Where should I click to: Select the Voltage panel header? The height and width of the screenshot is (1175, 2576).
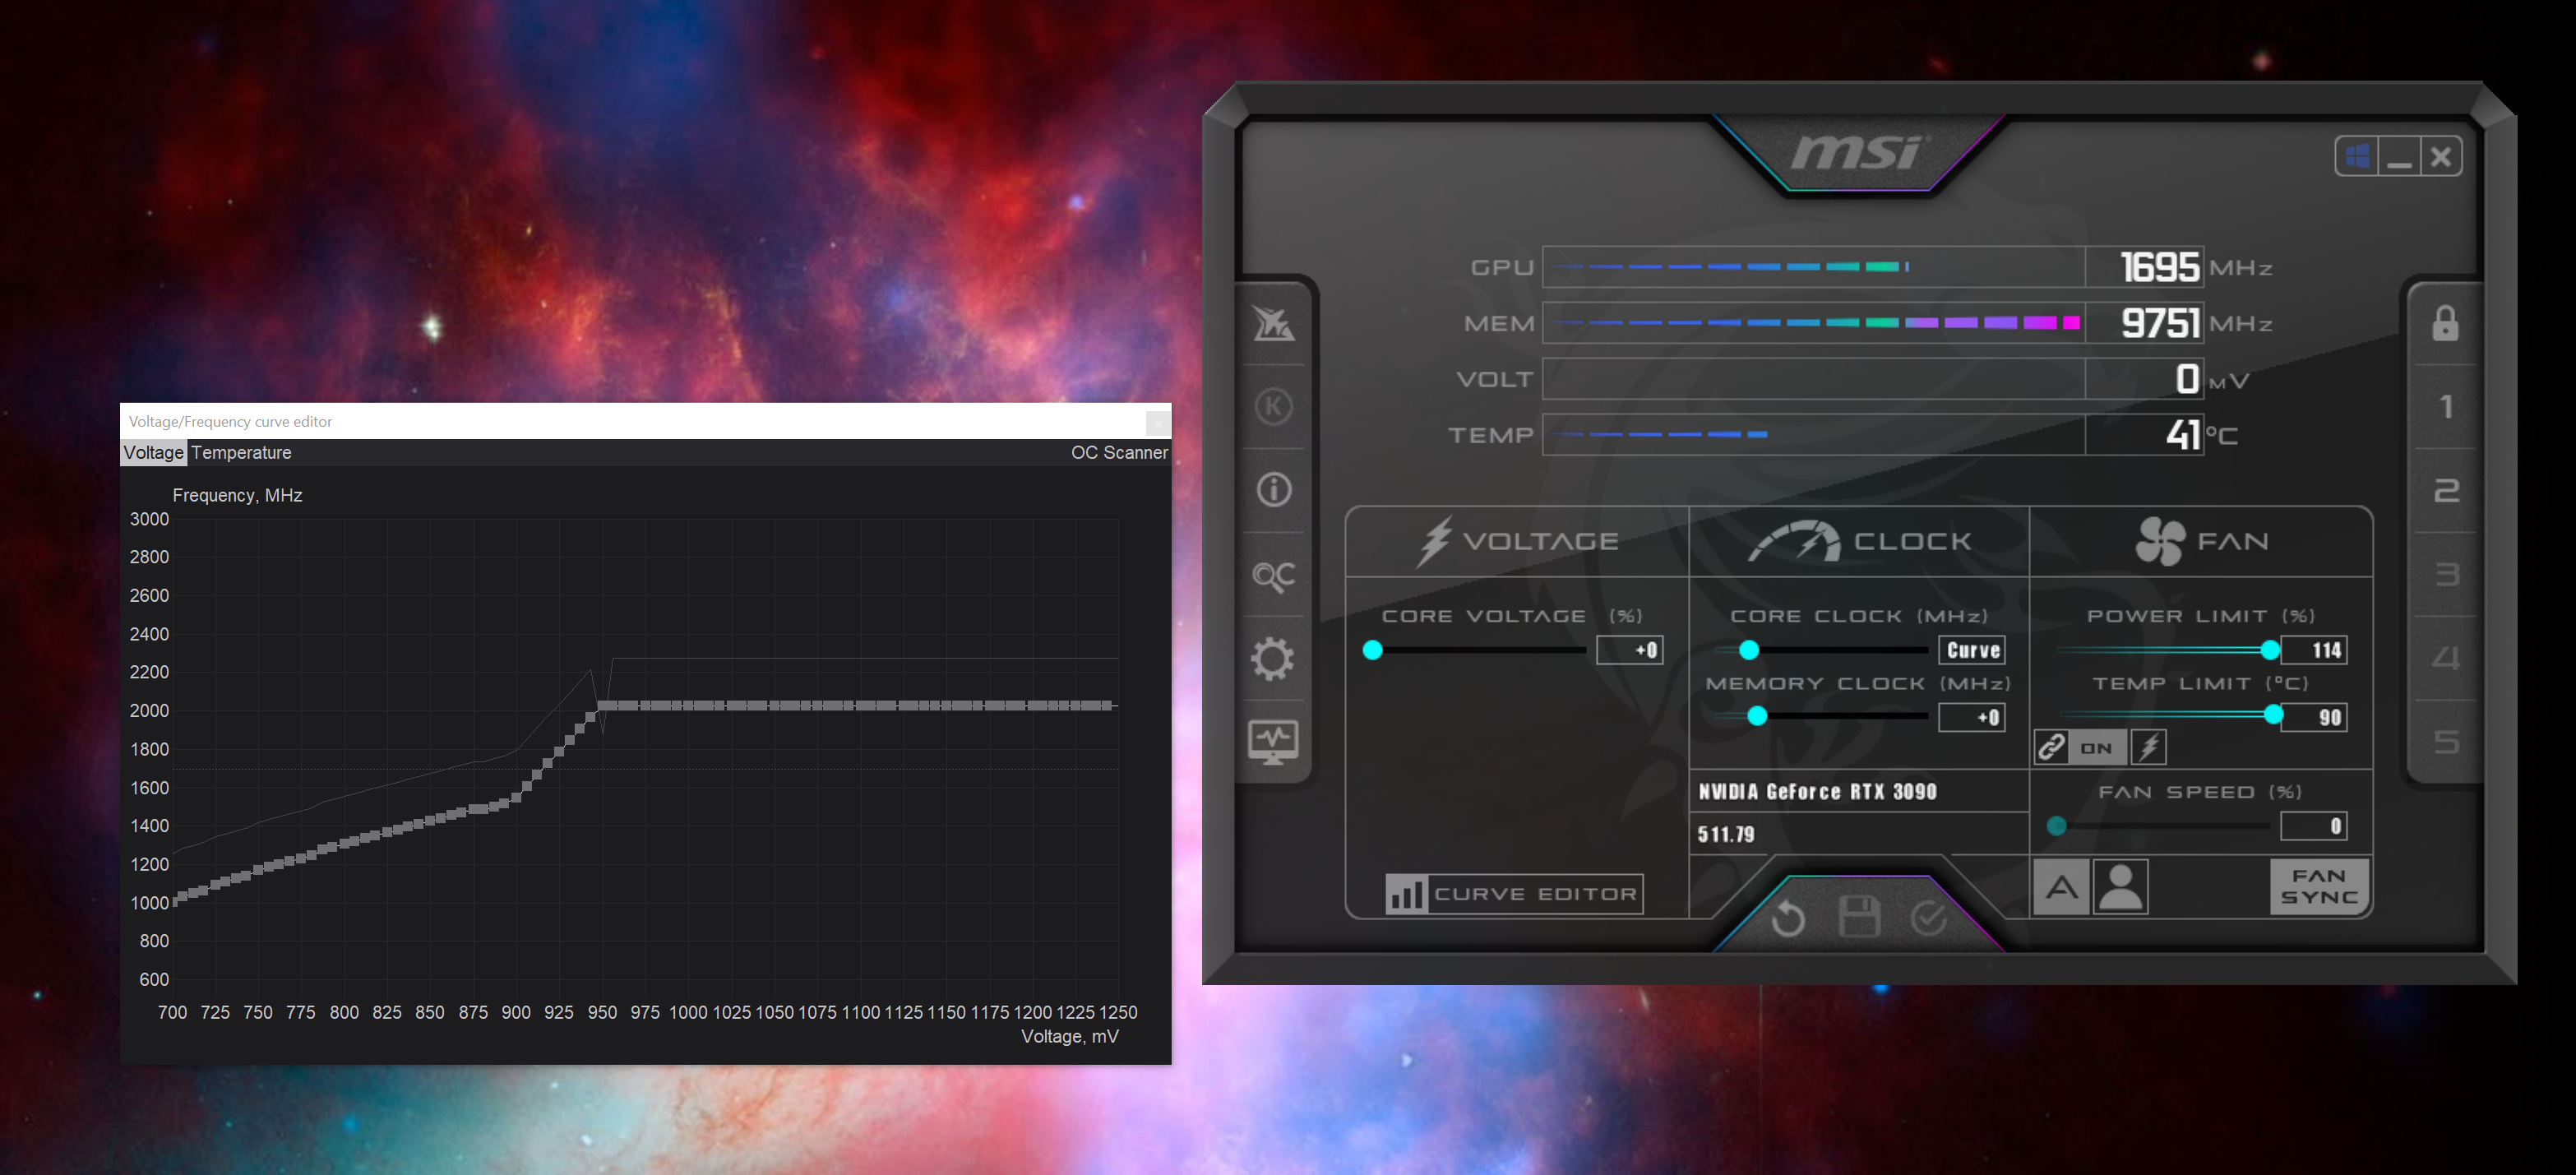point(1518,541)
